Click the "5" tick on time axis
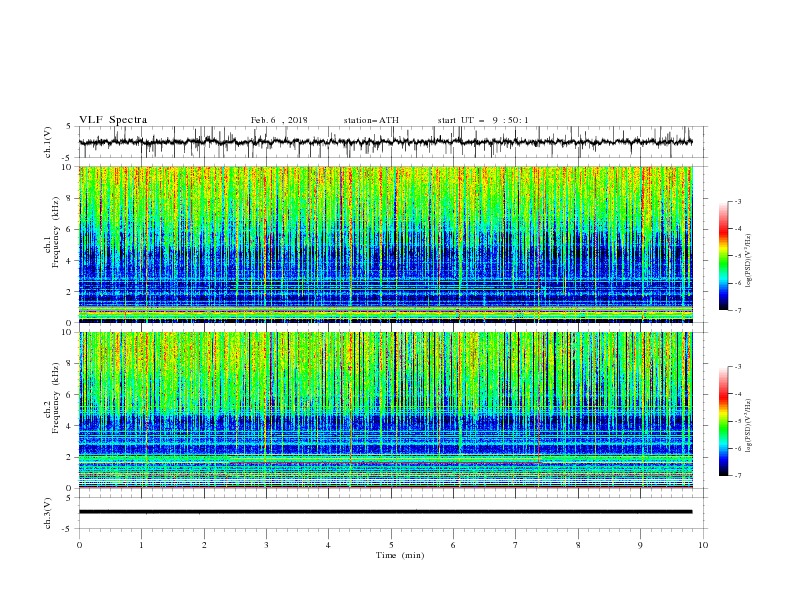 (x=391, y=545)
